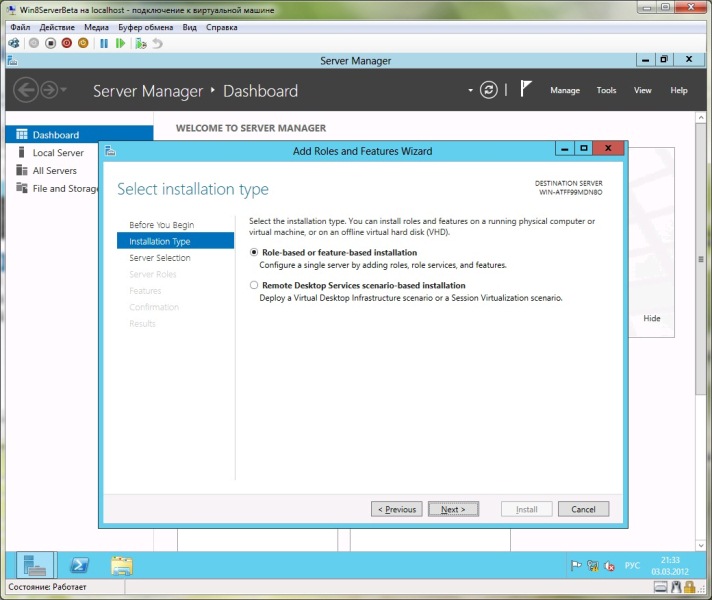The height and width of the screenshot is (600, 712).
Task: Open the Tools menu
Action: point(606,90)
